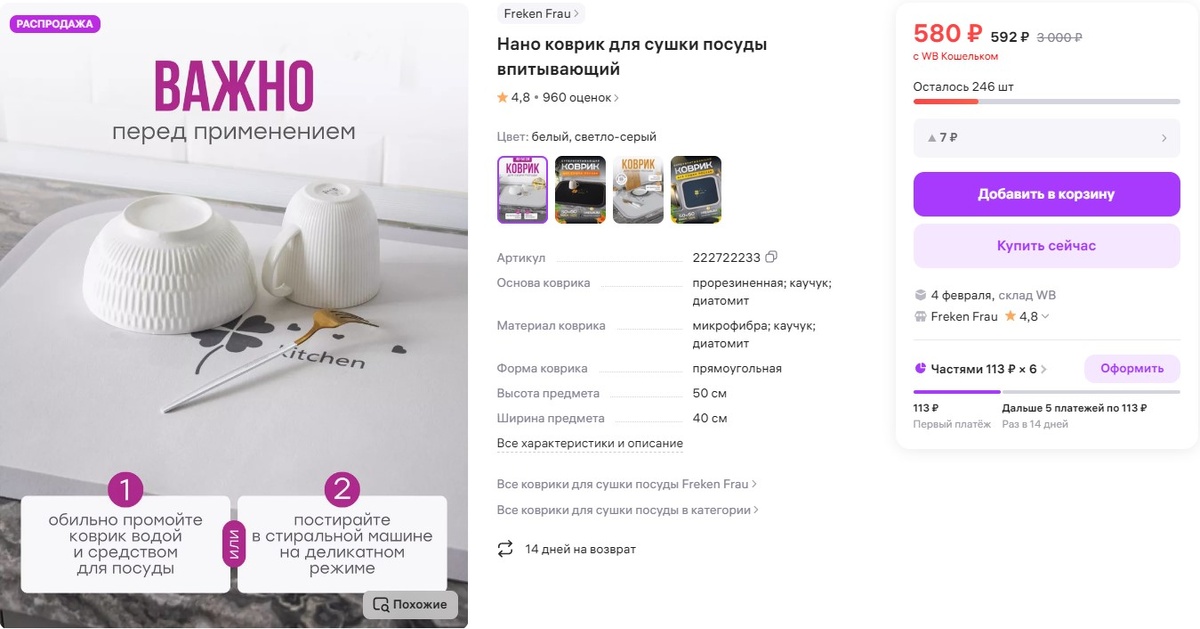Open the Freken Frau brand tag
Screen dimensions: 1200x629
coord(541,14)
